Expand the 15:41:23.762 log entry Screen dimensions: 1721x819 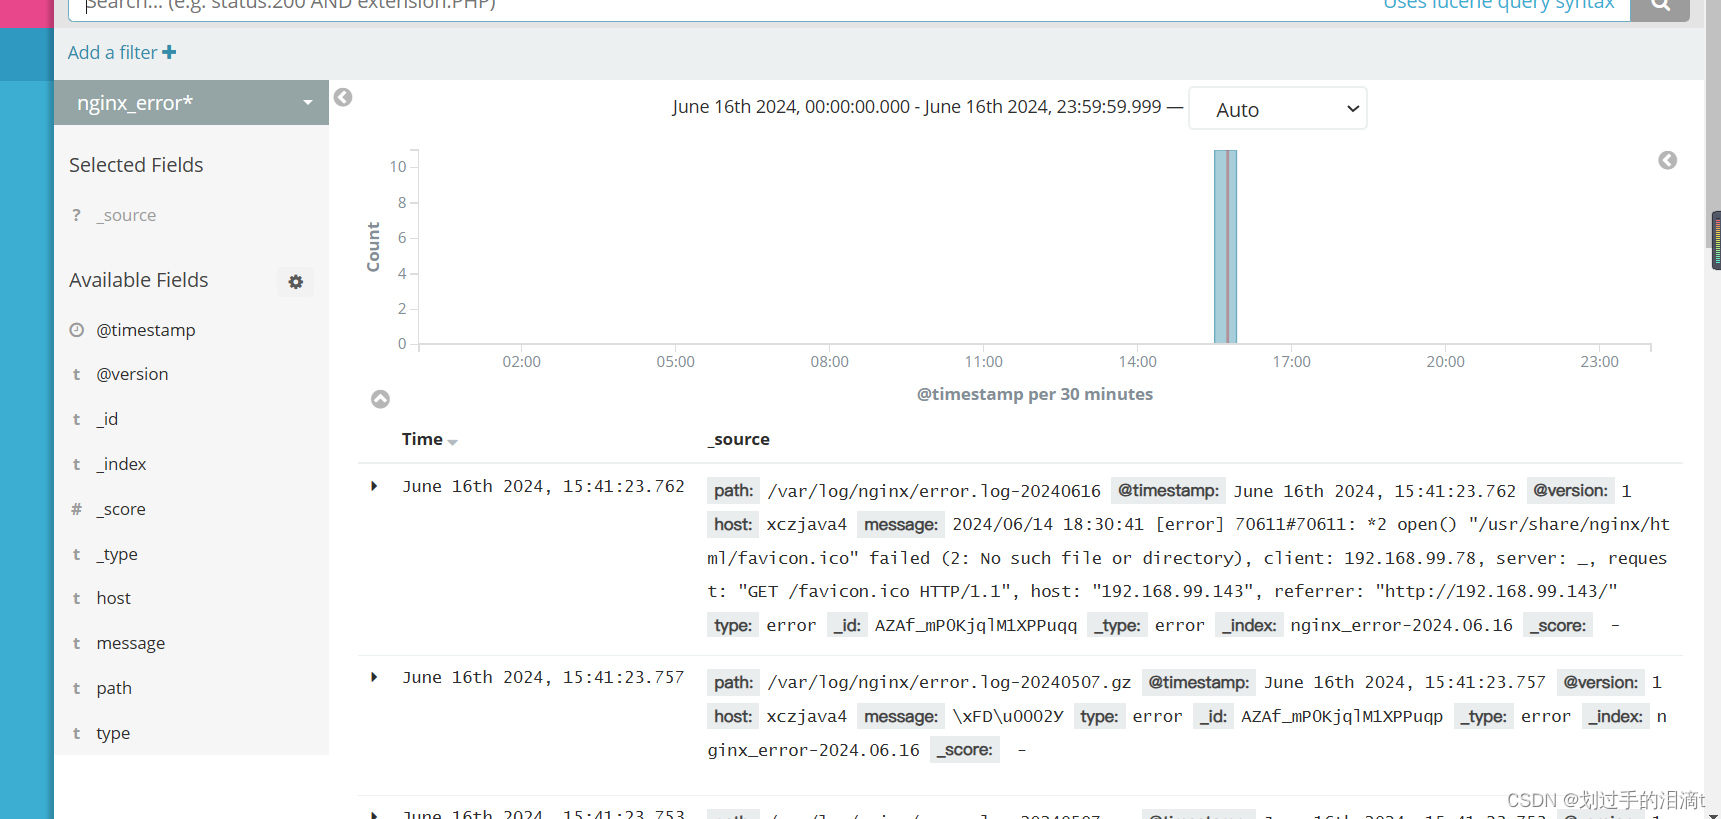click(374, 486)
